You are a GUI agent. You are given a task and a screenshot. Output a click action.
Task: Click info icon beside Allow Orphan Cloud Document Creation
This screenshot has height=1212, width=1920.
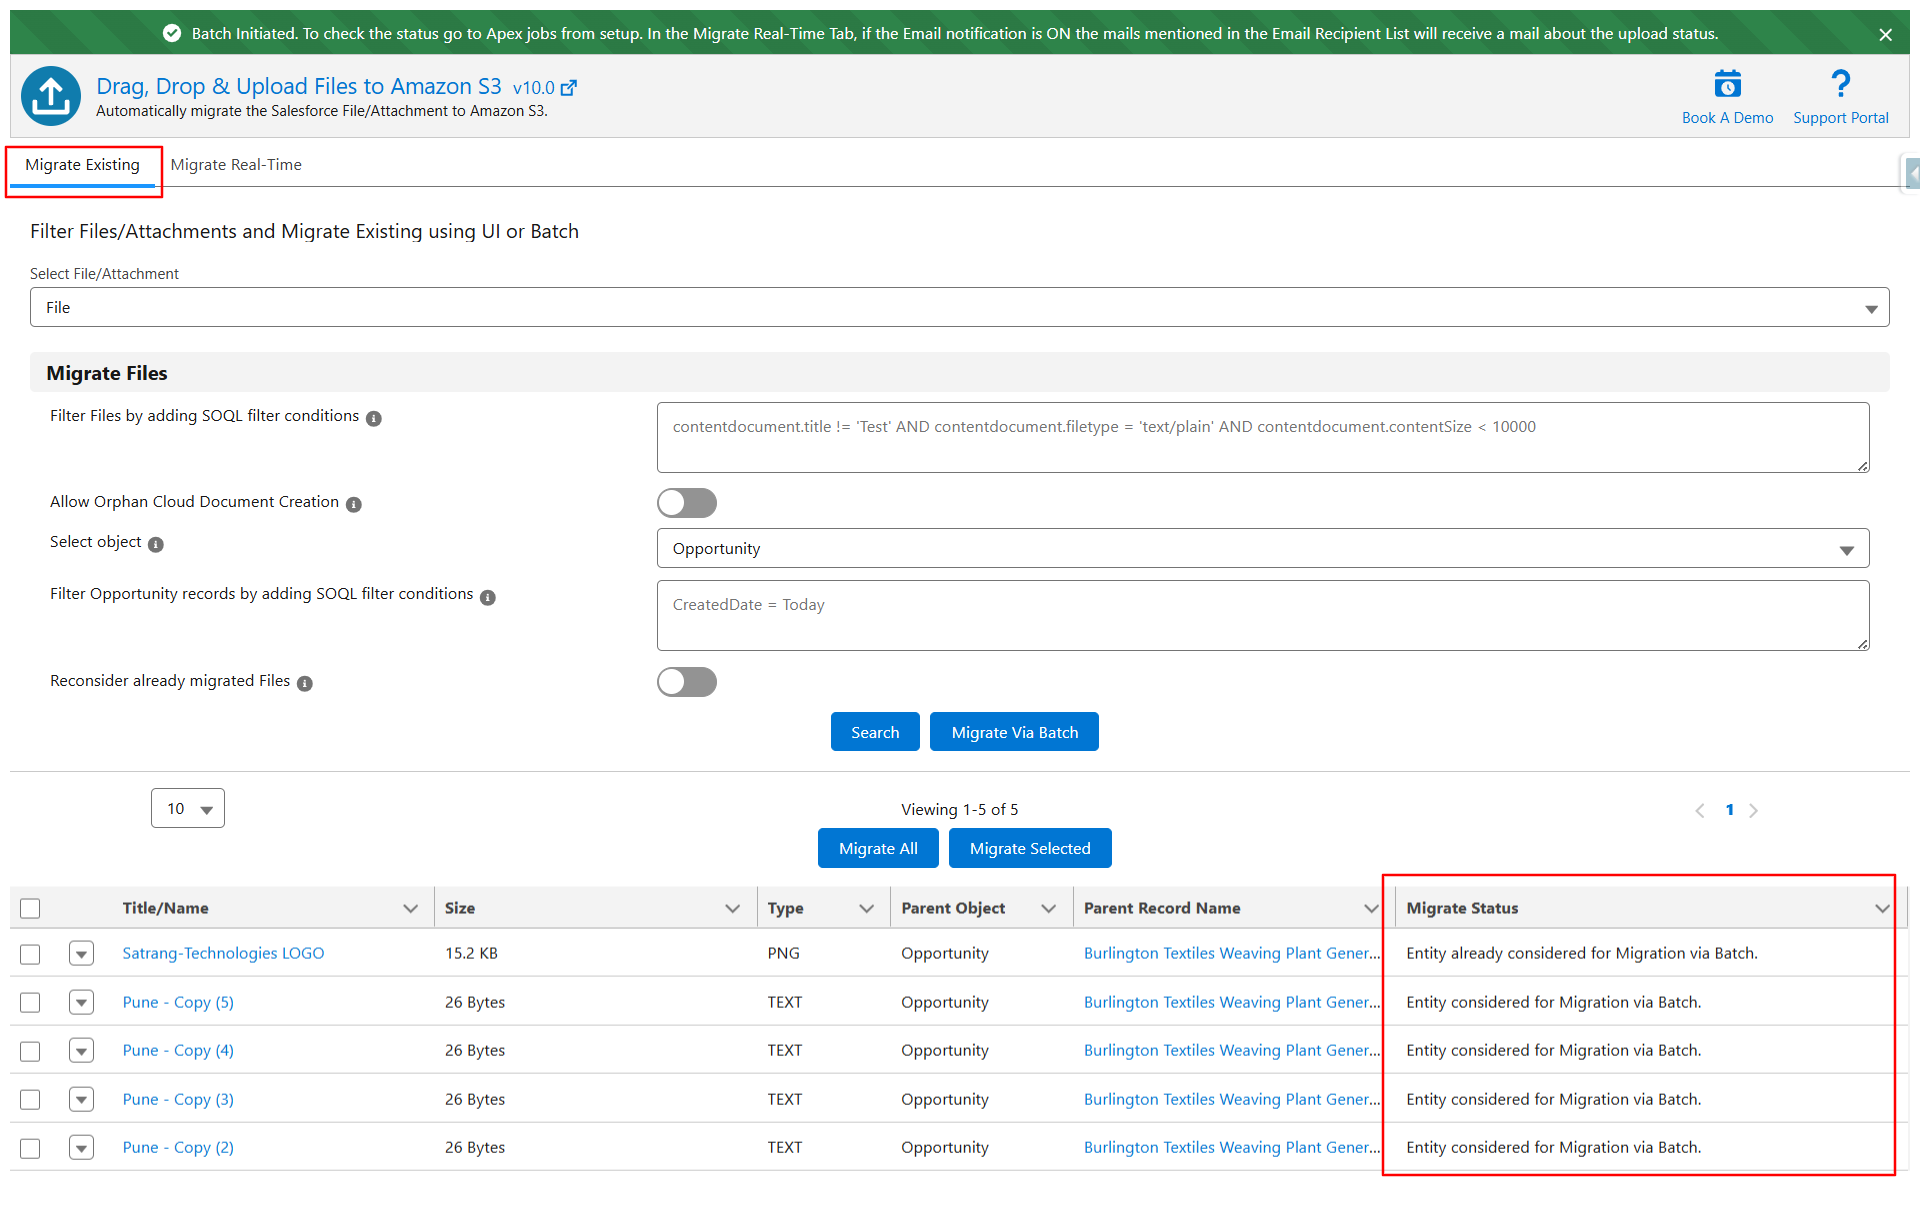(354, 504)
